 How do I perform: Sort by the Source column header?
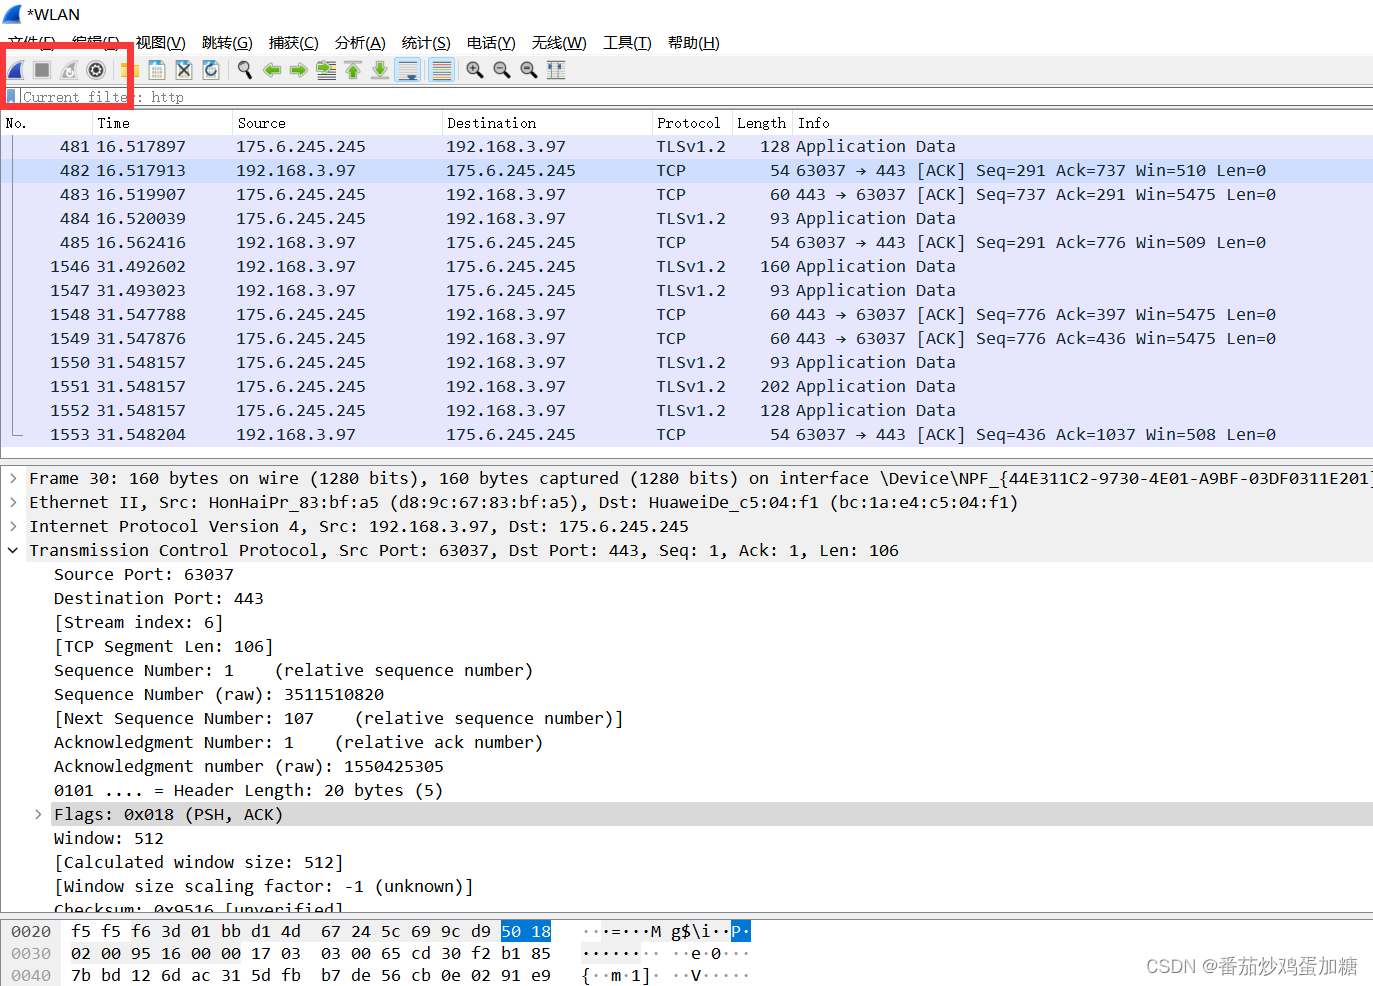(337, 123)
